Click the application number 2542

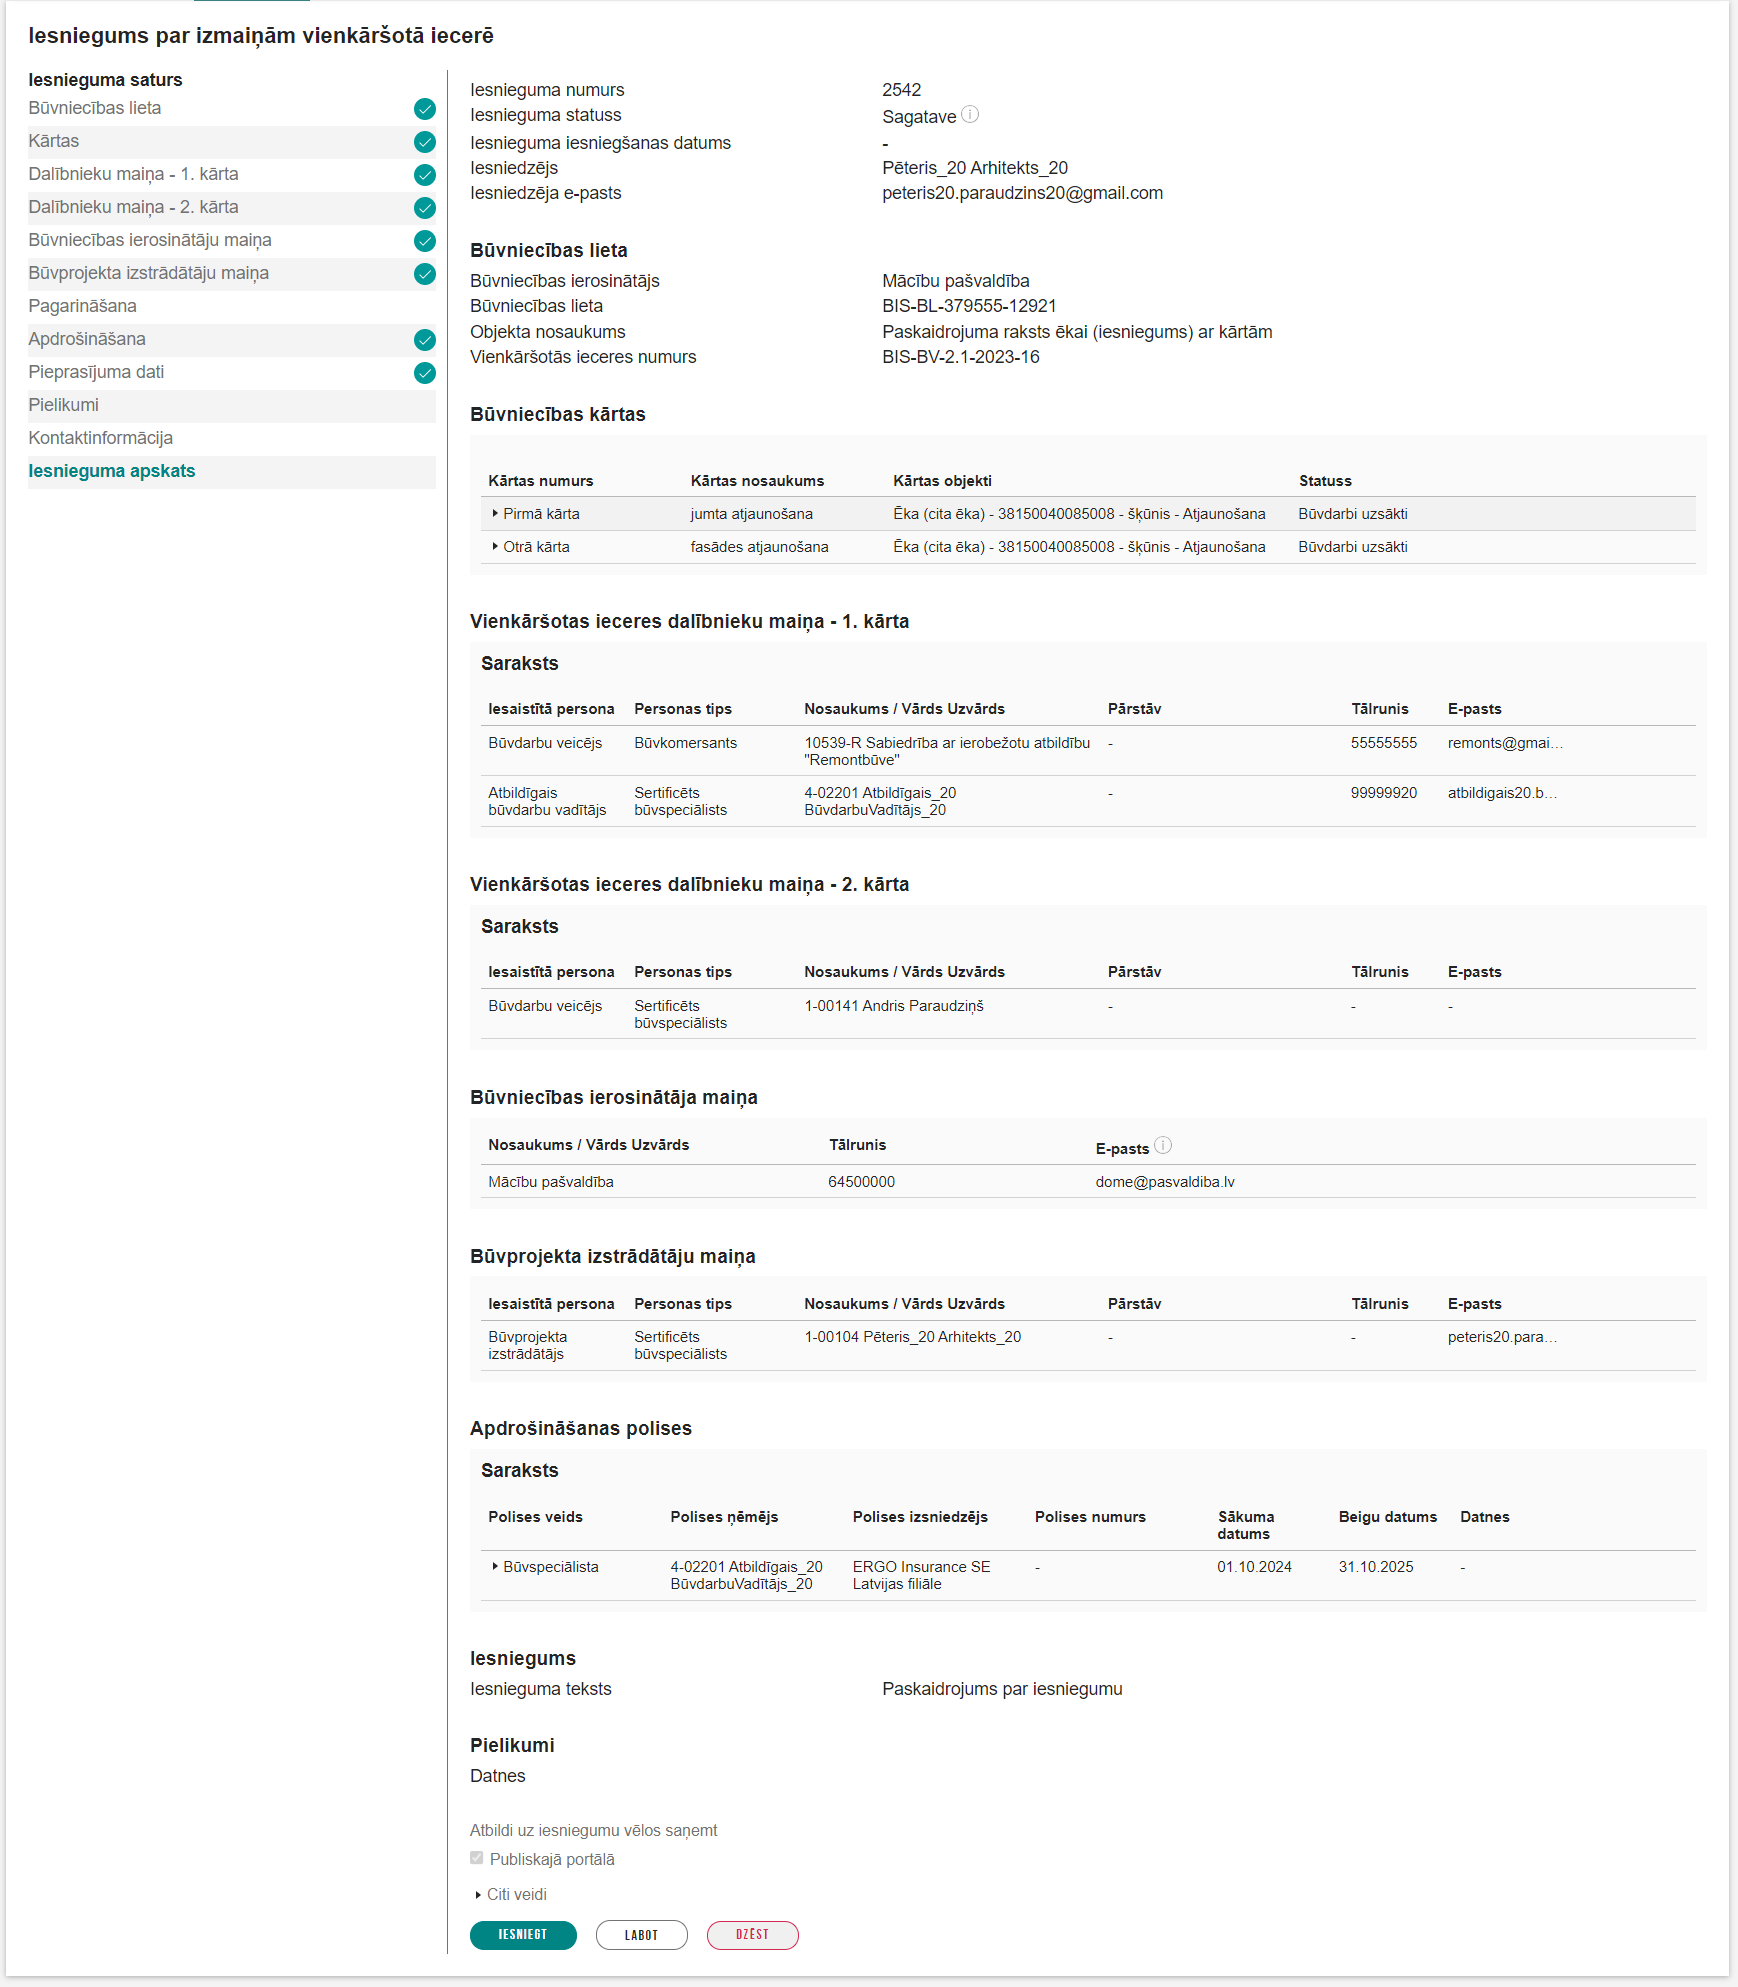901,90
